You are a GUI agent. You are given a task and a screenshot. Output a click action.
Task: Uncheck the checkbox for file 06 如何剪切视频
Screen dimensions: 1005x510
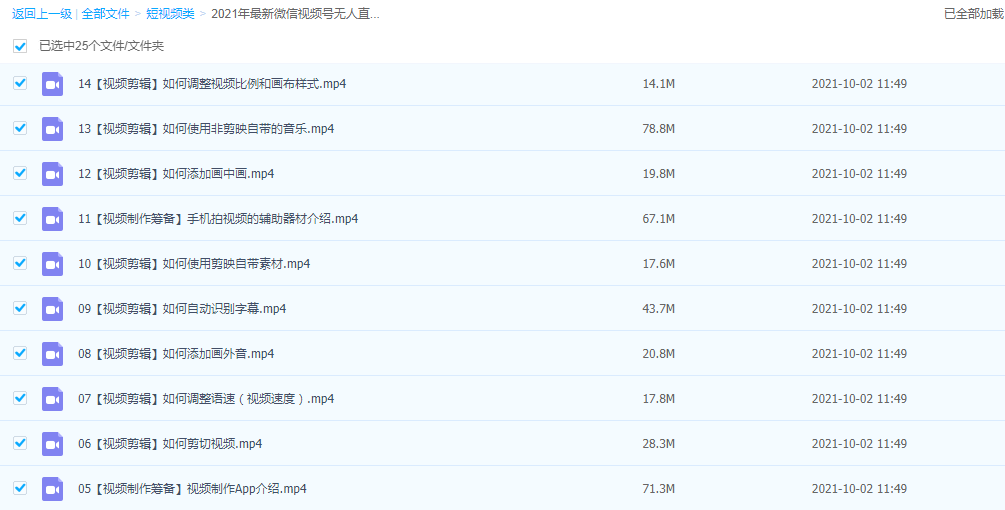(x=20, y=443)
